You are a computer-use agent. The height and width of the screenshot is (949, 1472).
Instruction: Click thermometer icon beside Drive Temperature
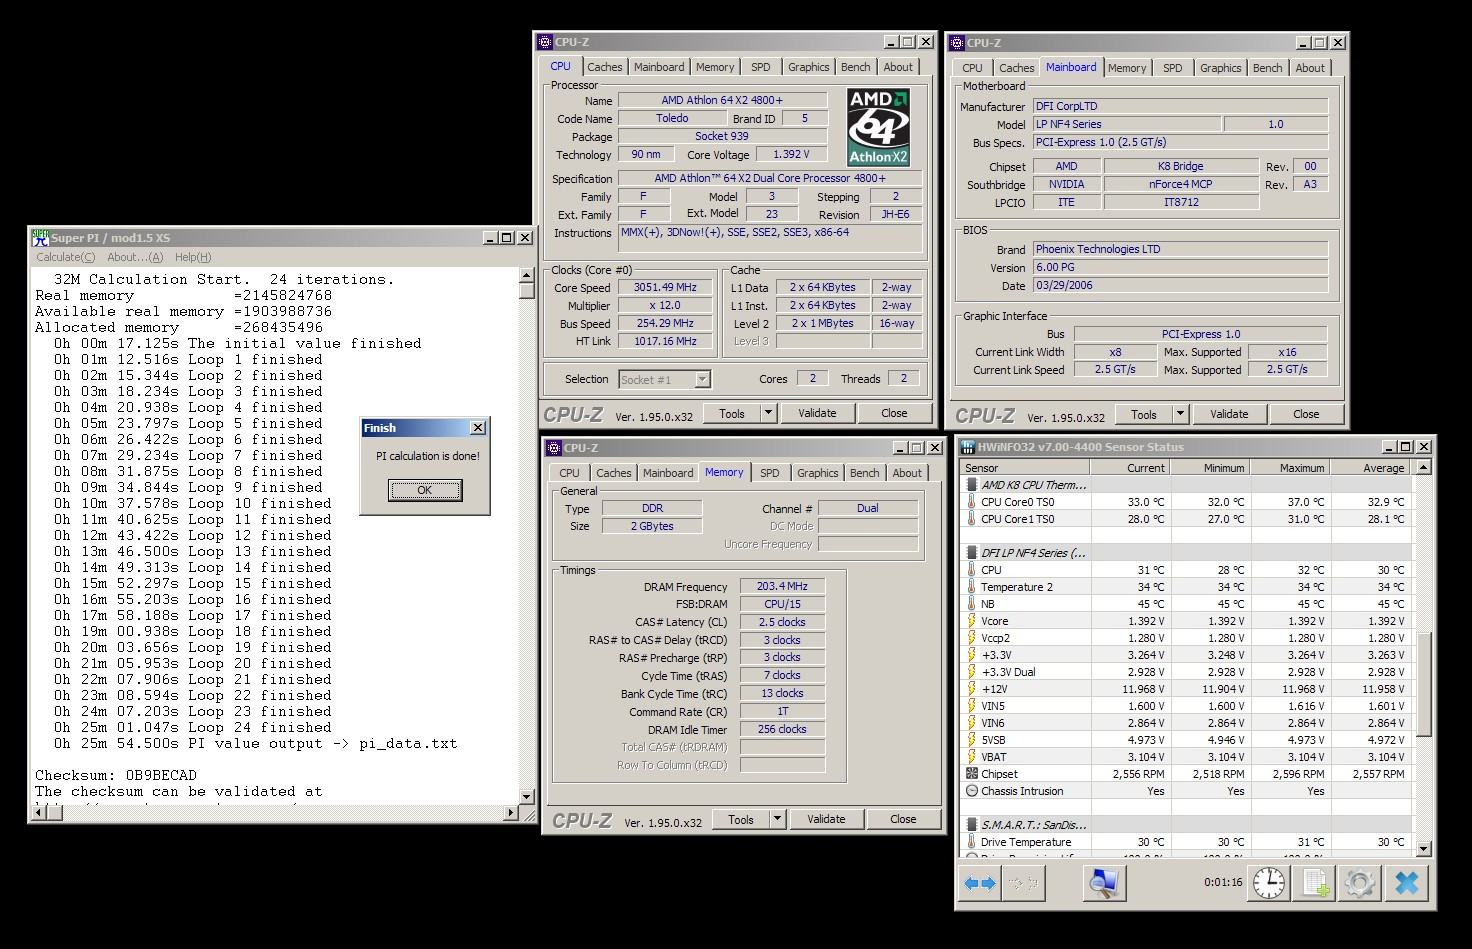coord(971,842)
